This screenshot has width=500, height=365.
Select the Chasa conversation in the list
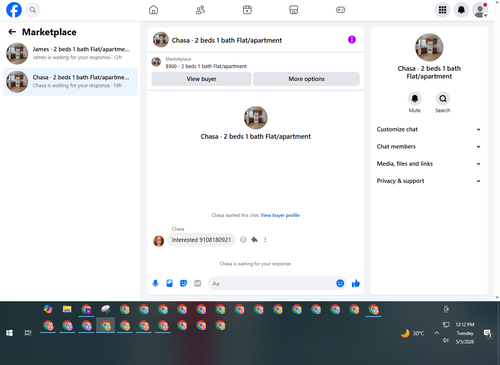[x=70, y=82]
